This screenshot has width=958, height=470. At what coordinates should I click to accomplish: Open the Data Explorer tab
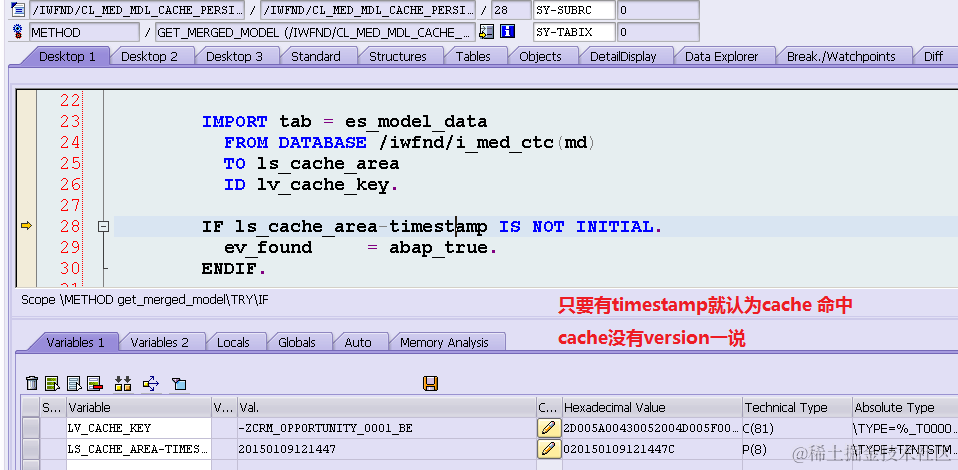(x=722, y=56)
